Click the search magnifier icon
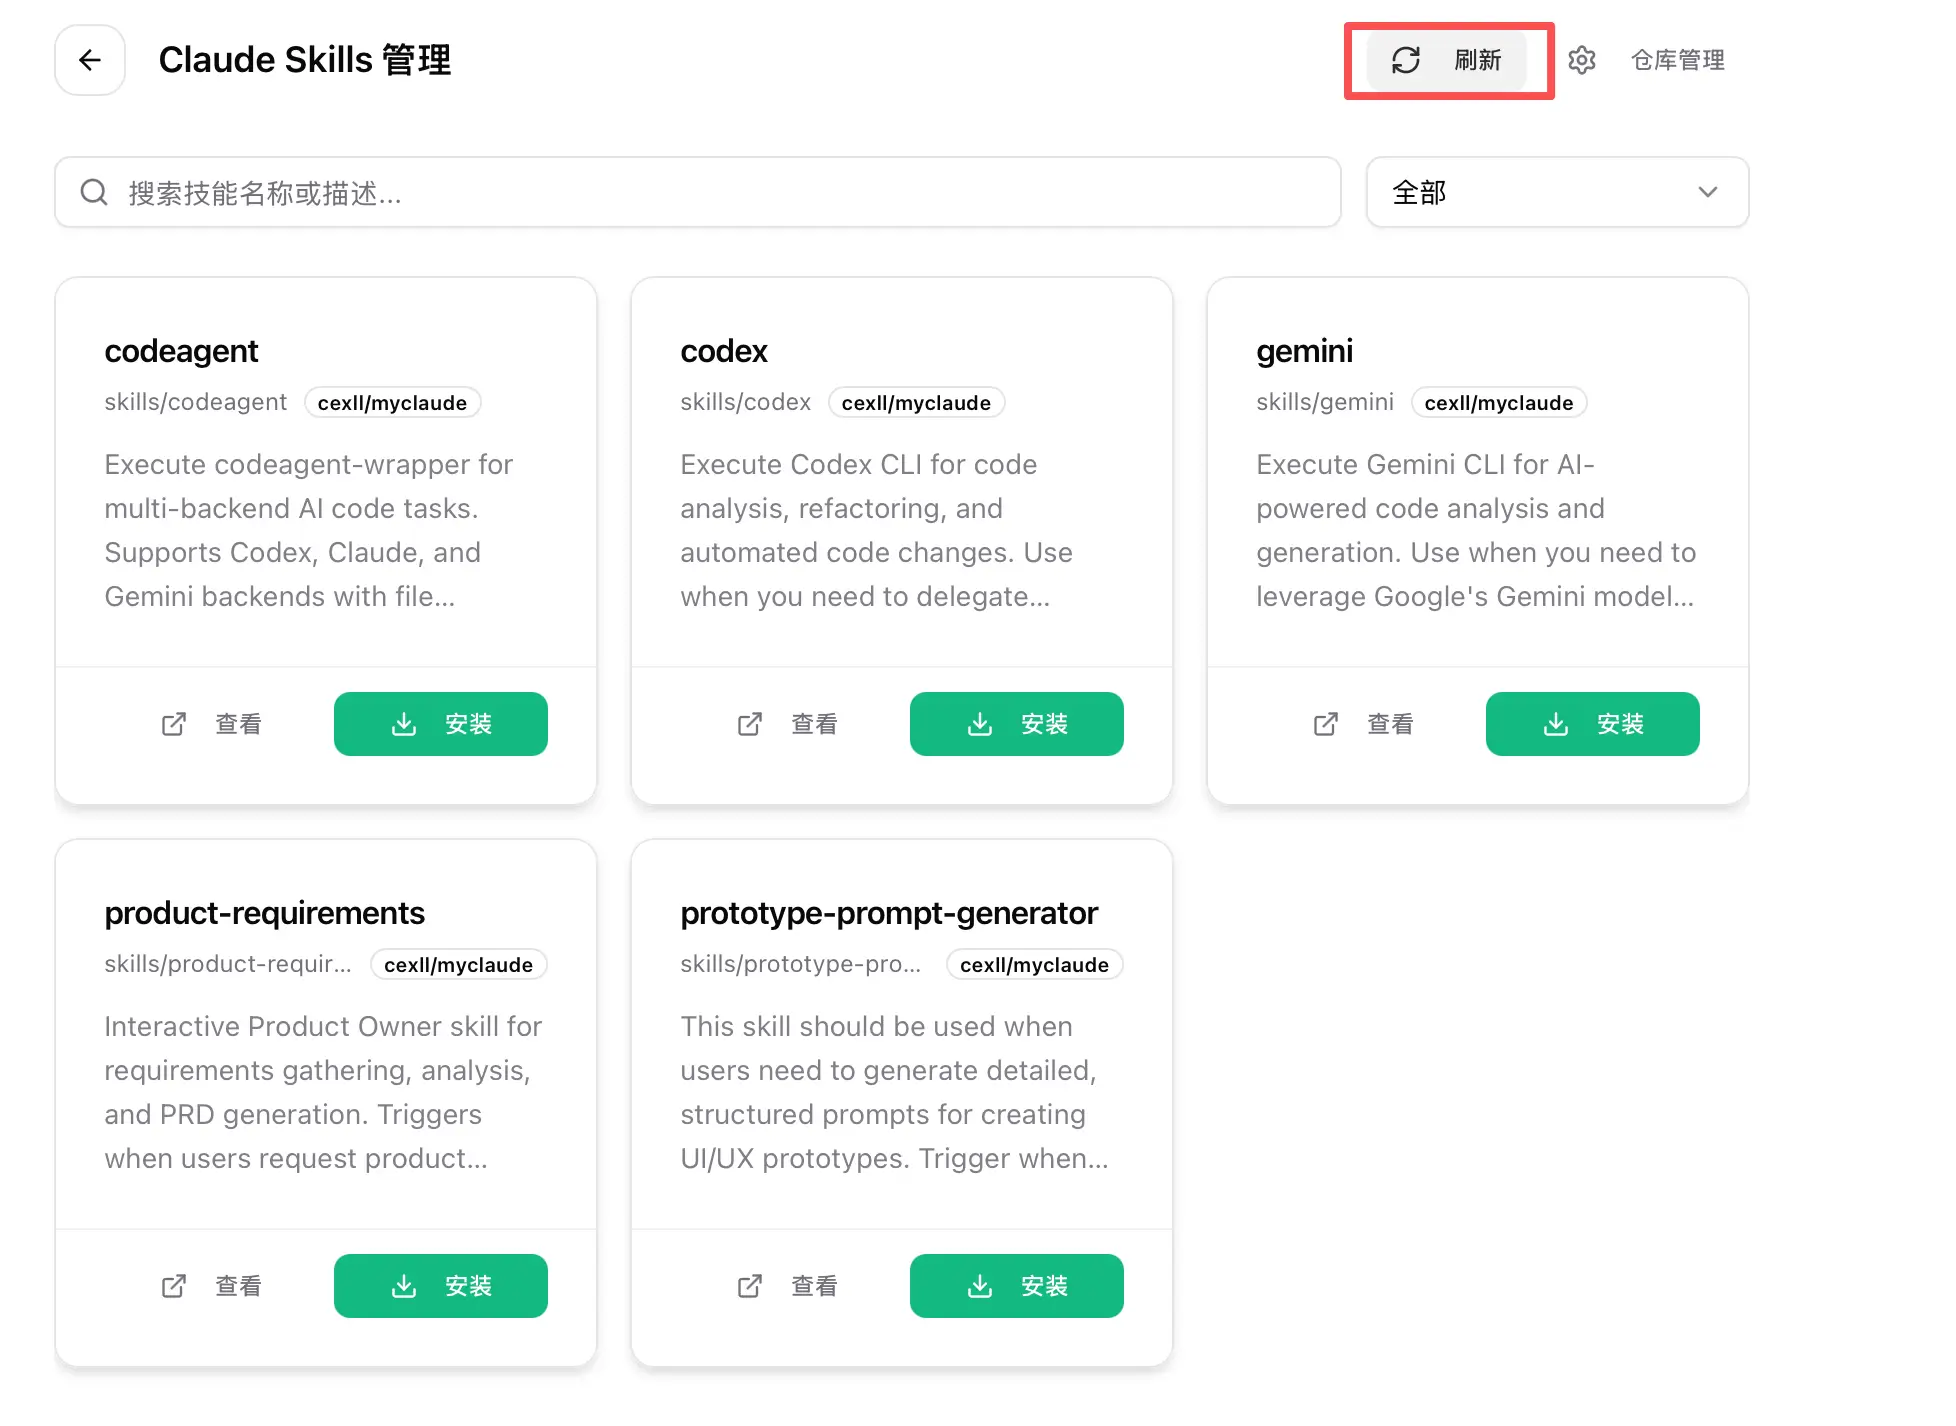This screenshot has height=1426, width=1956. [x=94, y=192]
